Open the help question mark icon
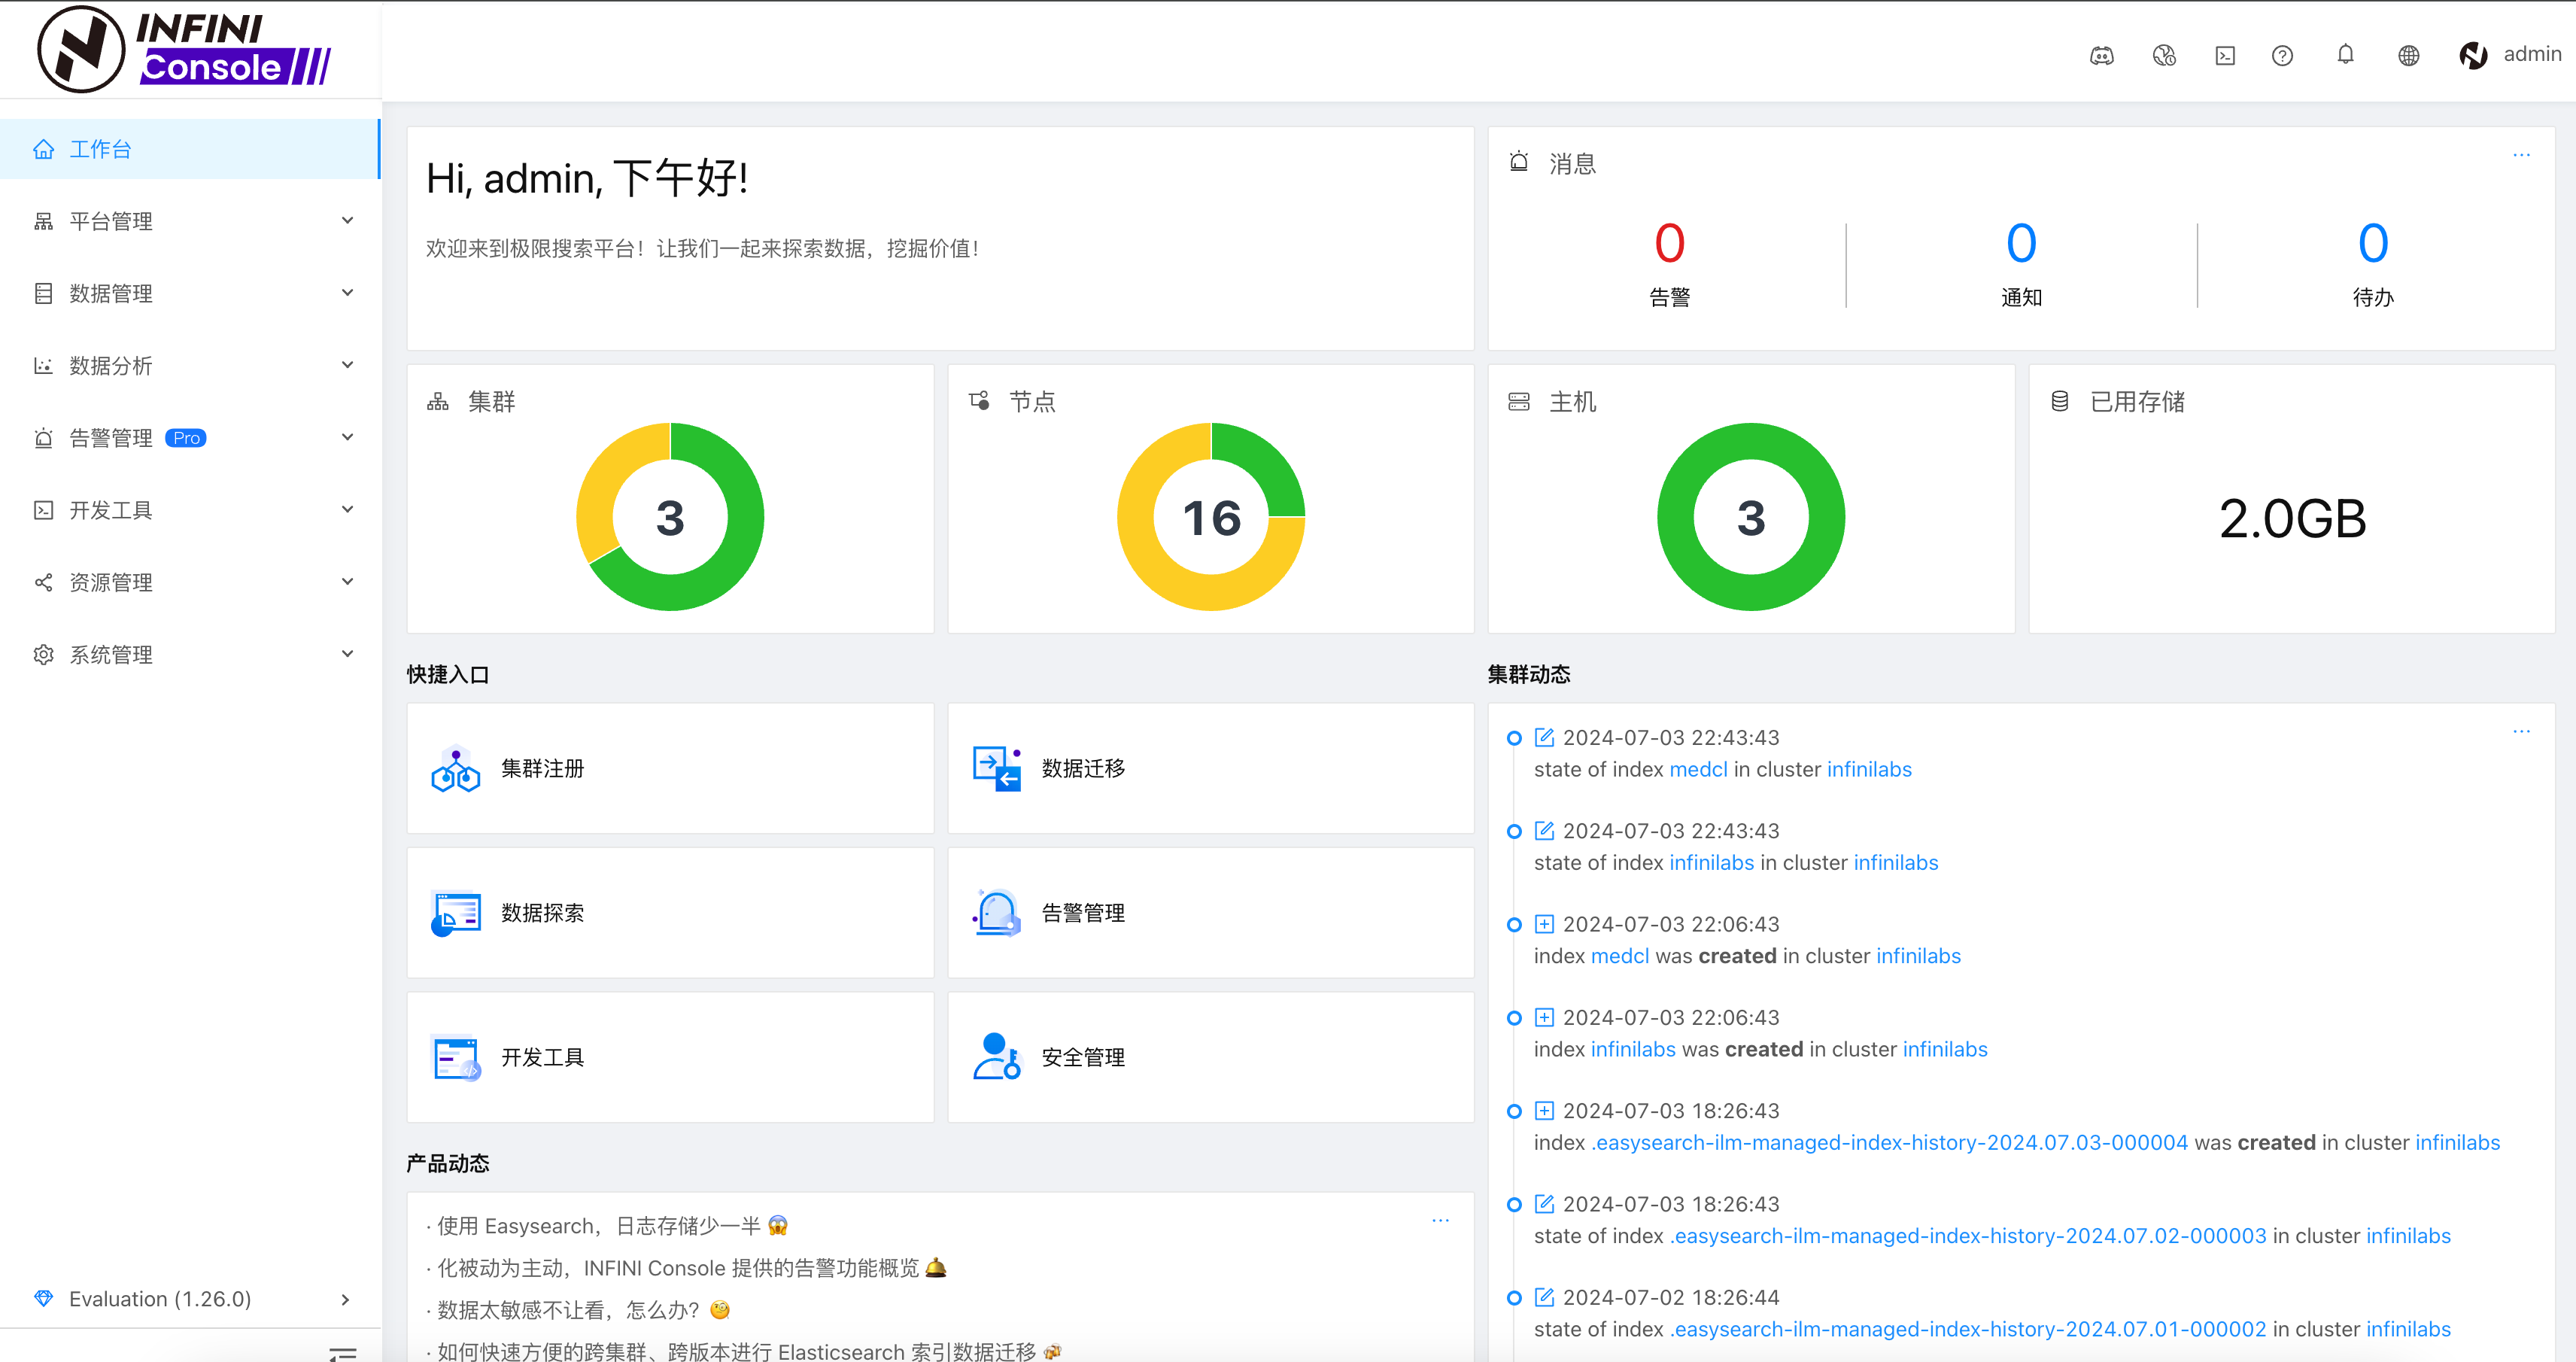The height and width of the screenshot is (1362, 2576). point(2282,56)
